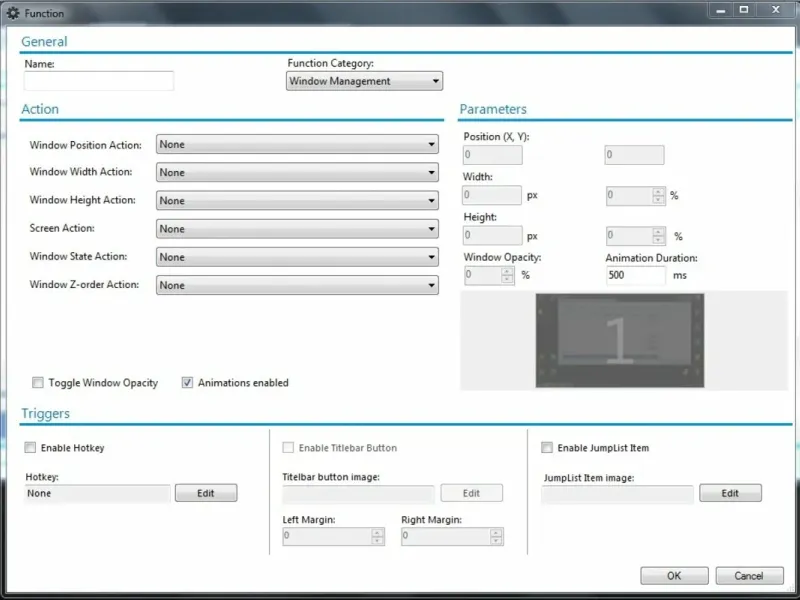Open the Window Height Action dropdown
Image resolution: width=800 pixels, height=600 pixels.
297,201
